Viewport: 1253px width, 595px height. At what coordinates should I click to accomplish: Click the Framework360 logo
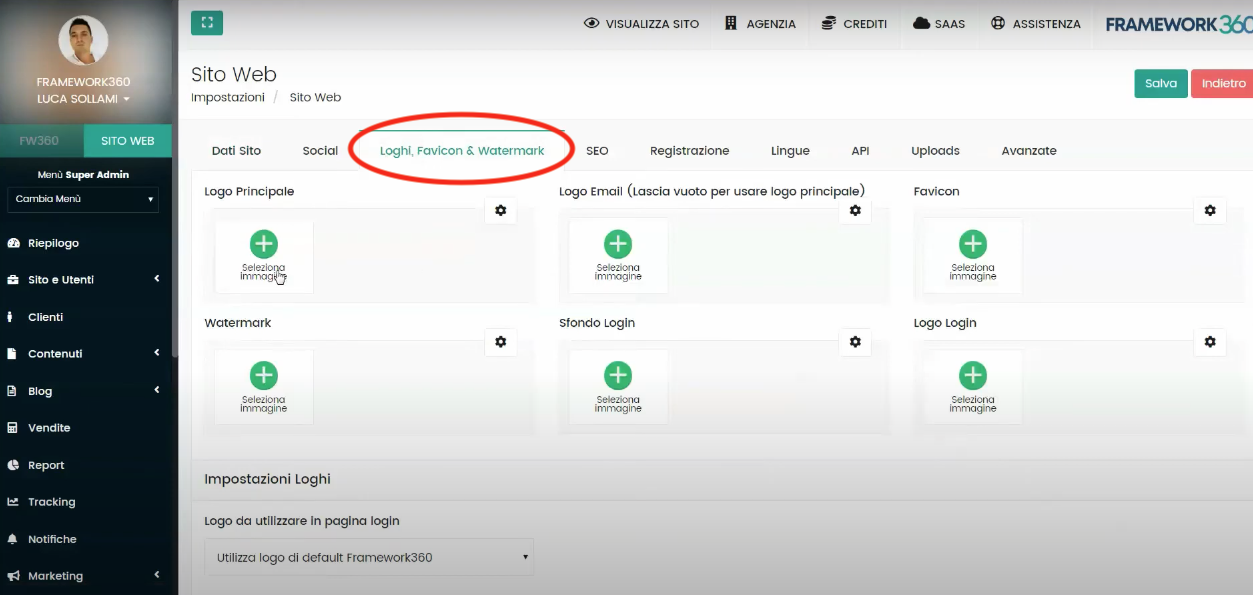(1179, 24)
